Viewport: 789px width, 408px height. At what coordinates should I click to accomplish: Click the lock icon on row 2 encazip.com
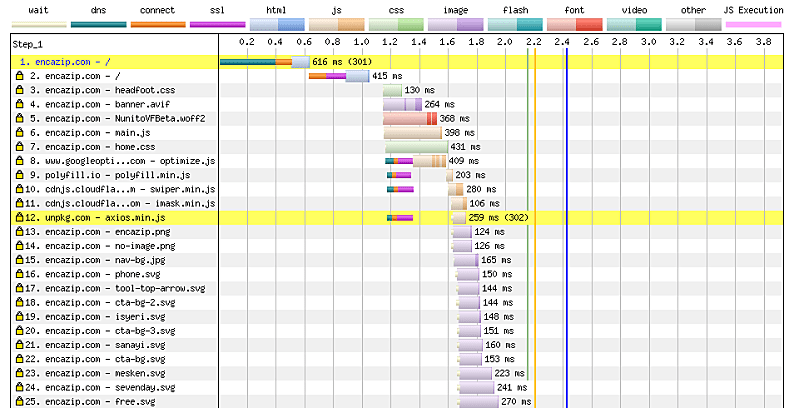click(x=20, y=76)
